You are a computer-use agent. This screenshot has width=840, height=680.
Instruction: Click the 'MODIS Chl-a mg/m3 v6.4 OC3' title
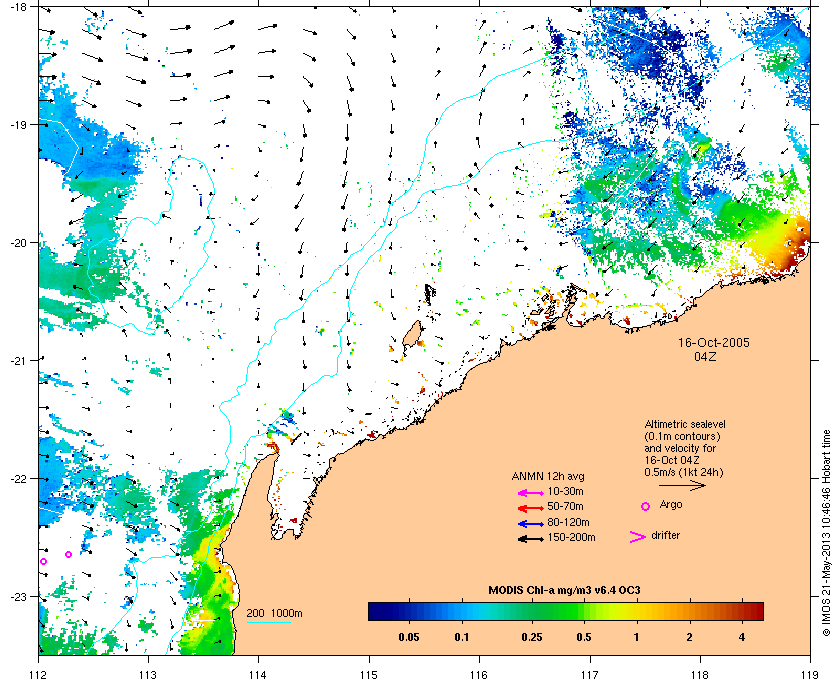tap(564, 591)
